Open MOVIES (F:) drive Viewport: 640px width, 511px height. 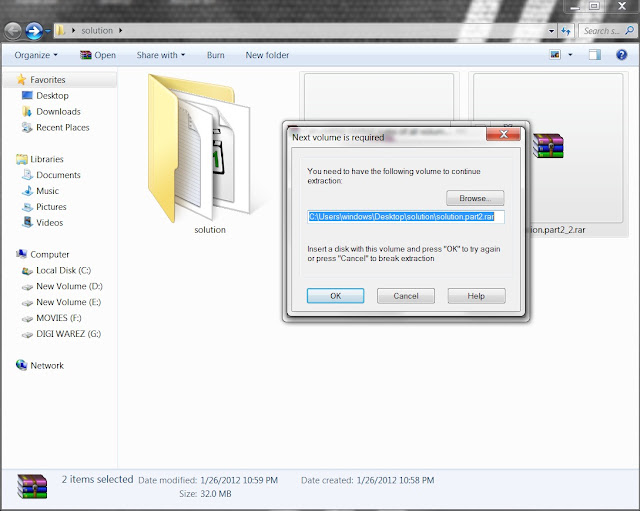click(x=58, y=318)
